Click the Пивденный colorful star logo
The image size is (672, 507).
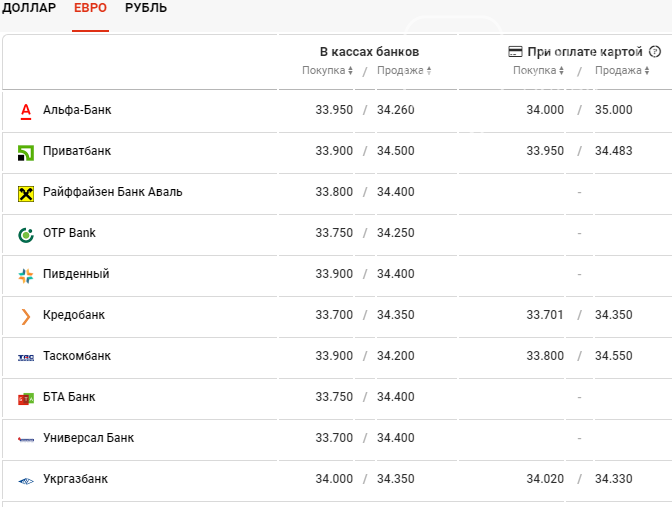pyautogui.click(x=26, y=276)
